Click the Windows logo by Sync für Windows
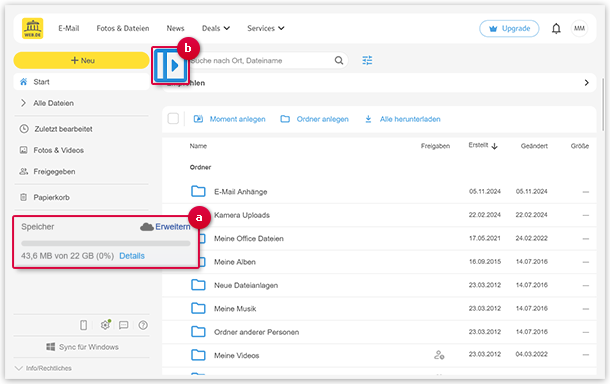Viewport: 610px width, 384px height. pos(51,347)
